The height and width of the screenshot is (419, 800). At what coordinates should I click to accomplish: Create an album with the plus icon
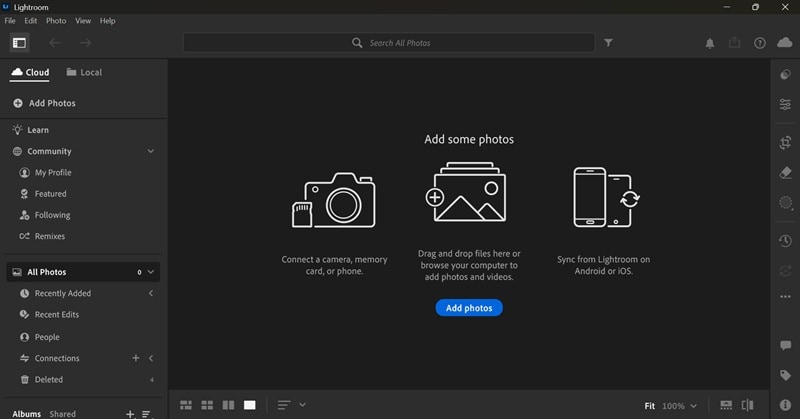130,414
